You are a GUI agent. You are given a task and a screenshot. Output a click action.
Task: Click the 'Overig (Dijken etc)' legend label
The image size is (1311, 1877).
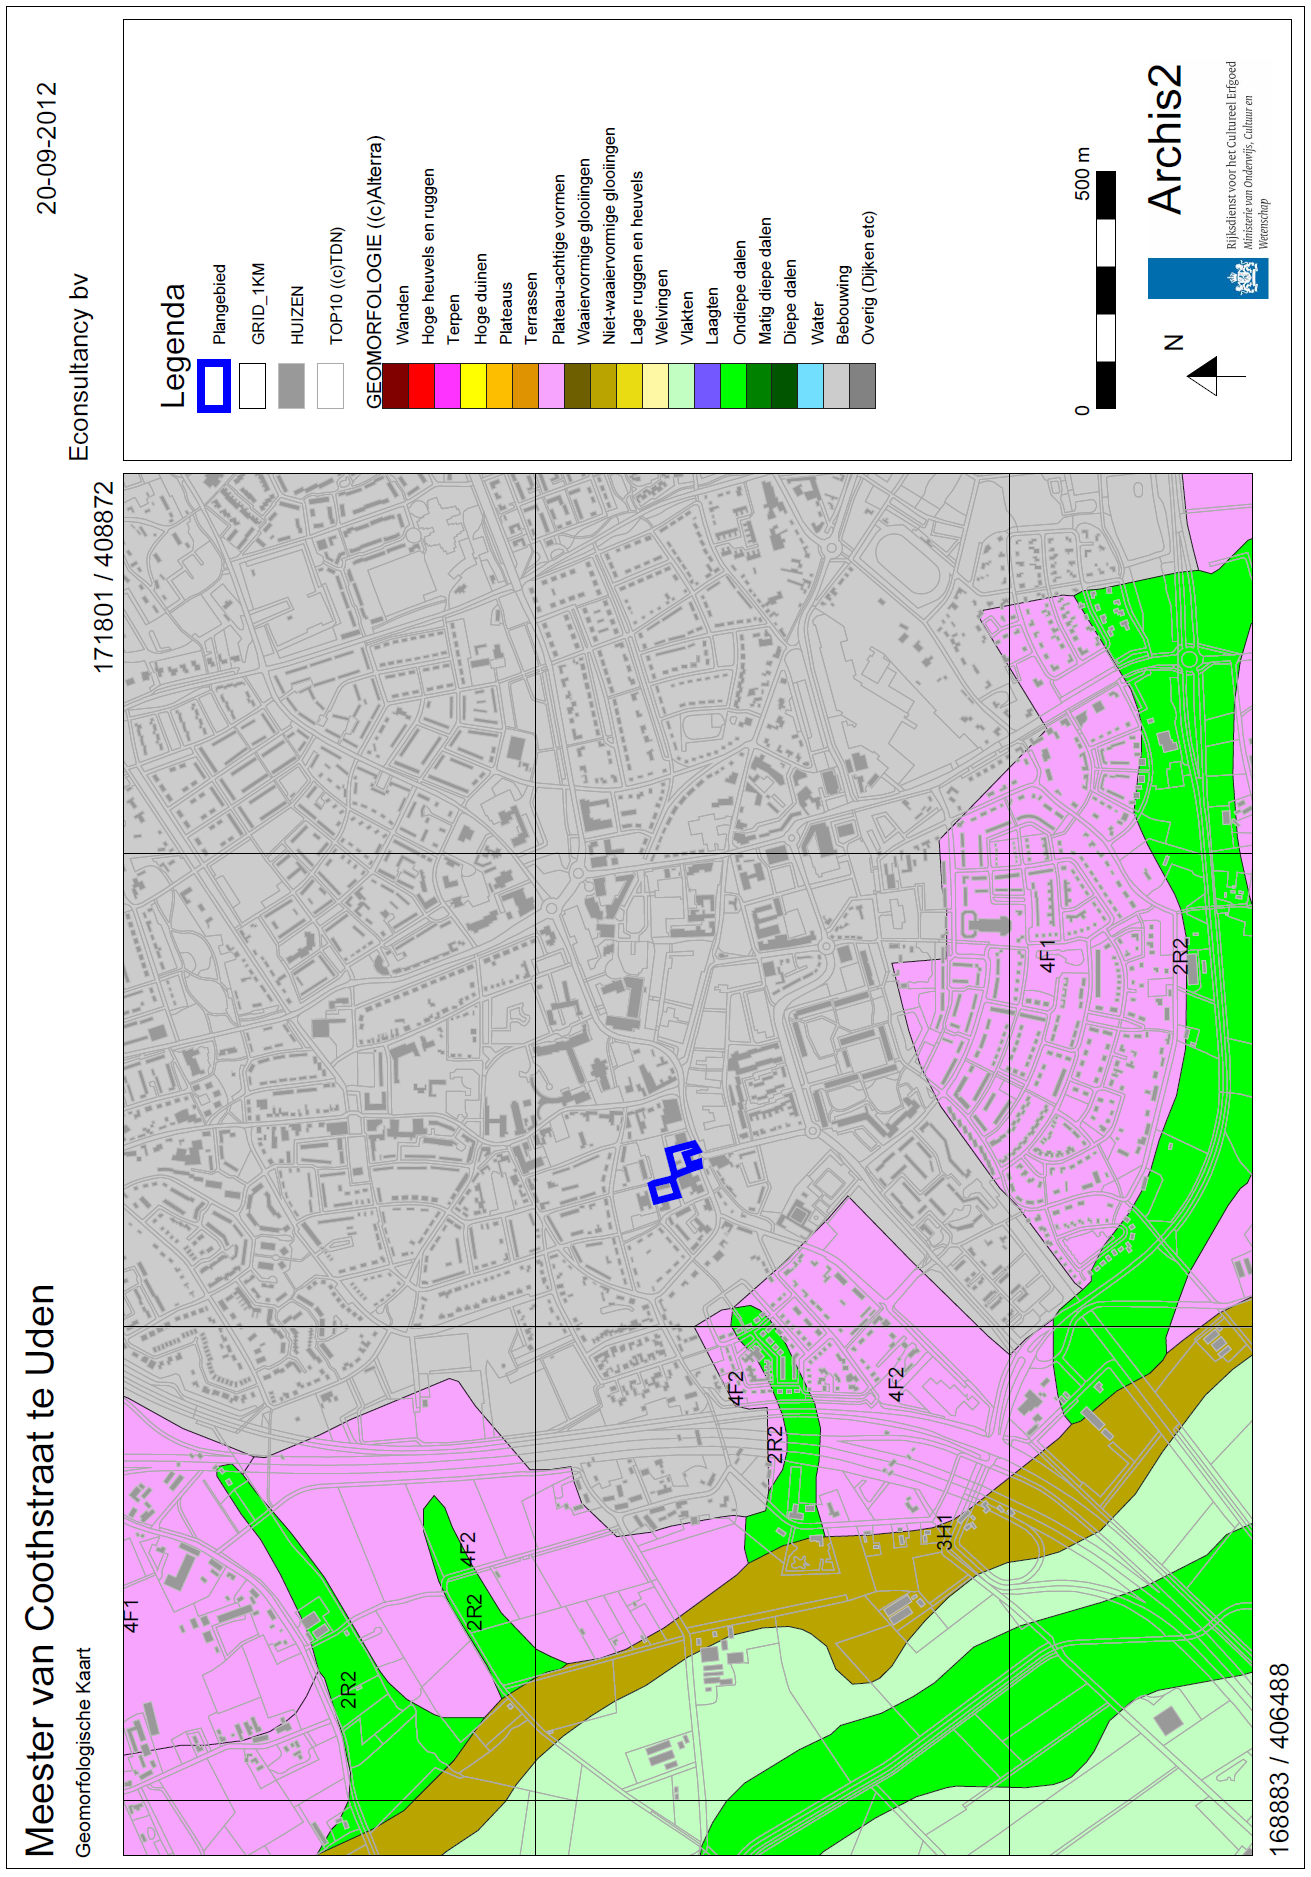click(x=869, y=277)
